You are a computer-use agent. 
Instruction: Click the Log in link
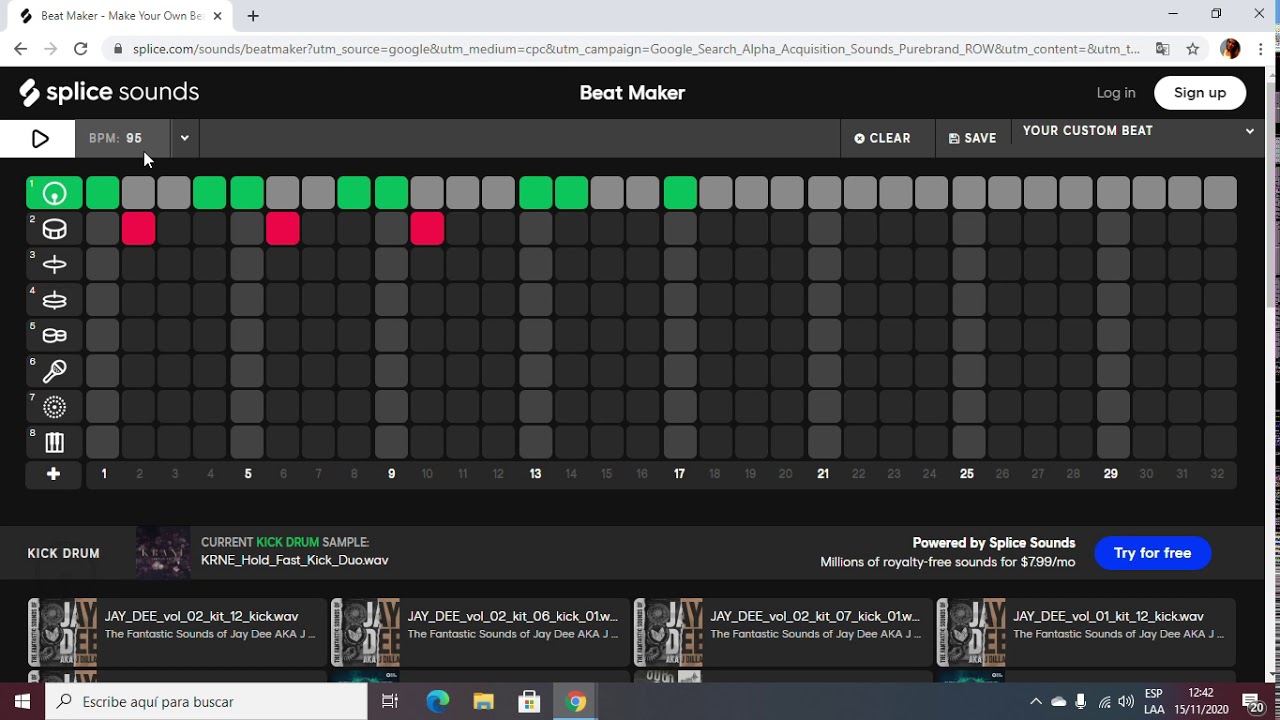[x=1116, y=93]
